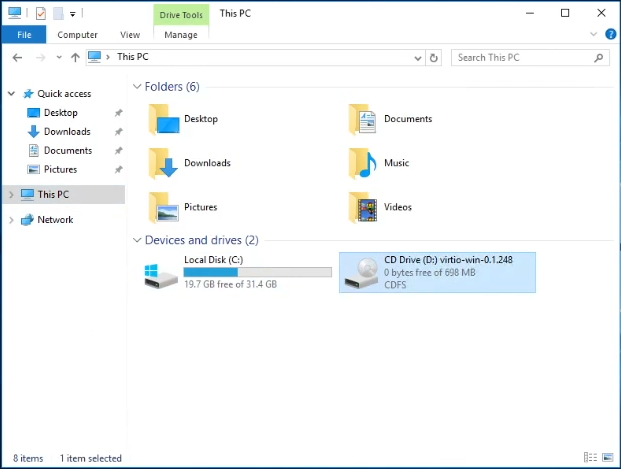Switch to the View ribbon tab
621x469 pixels.
pos(130,35)
